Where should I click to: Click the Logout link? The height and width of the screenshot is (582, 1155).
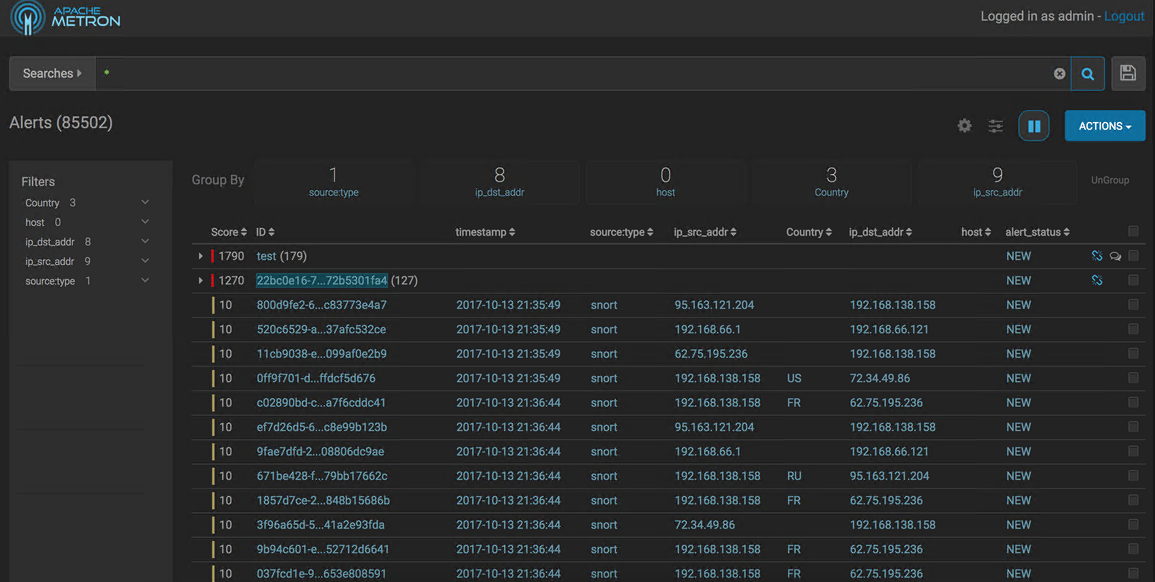click(1124, 16)
